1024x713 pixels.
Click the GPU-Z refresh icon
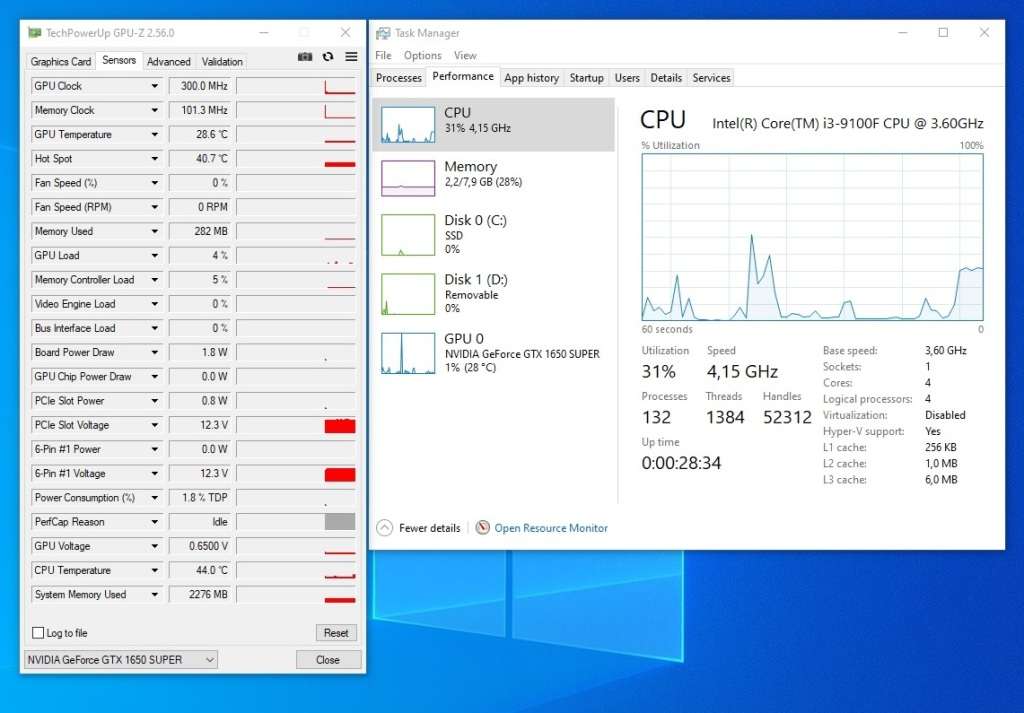[328, 57]
